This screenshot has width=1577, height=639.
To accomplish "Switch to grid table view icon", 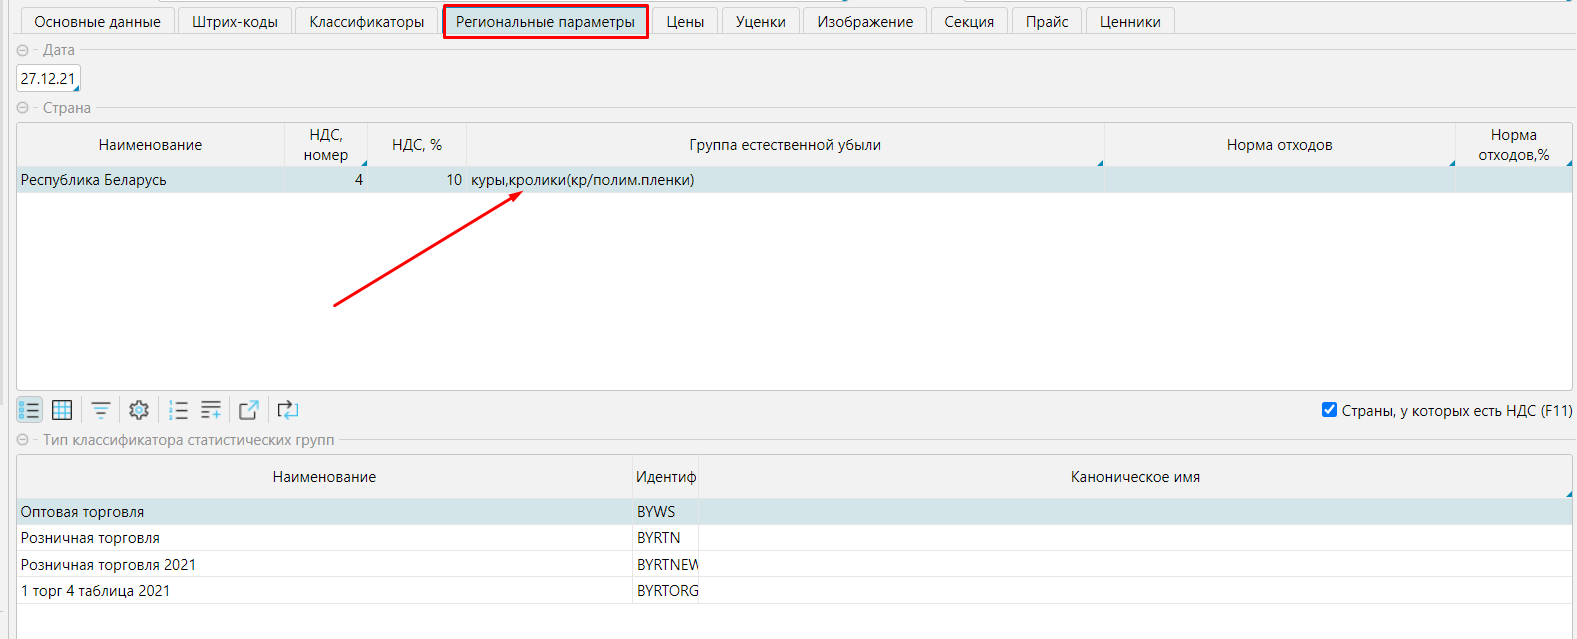I will [62, 410].
